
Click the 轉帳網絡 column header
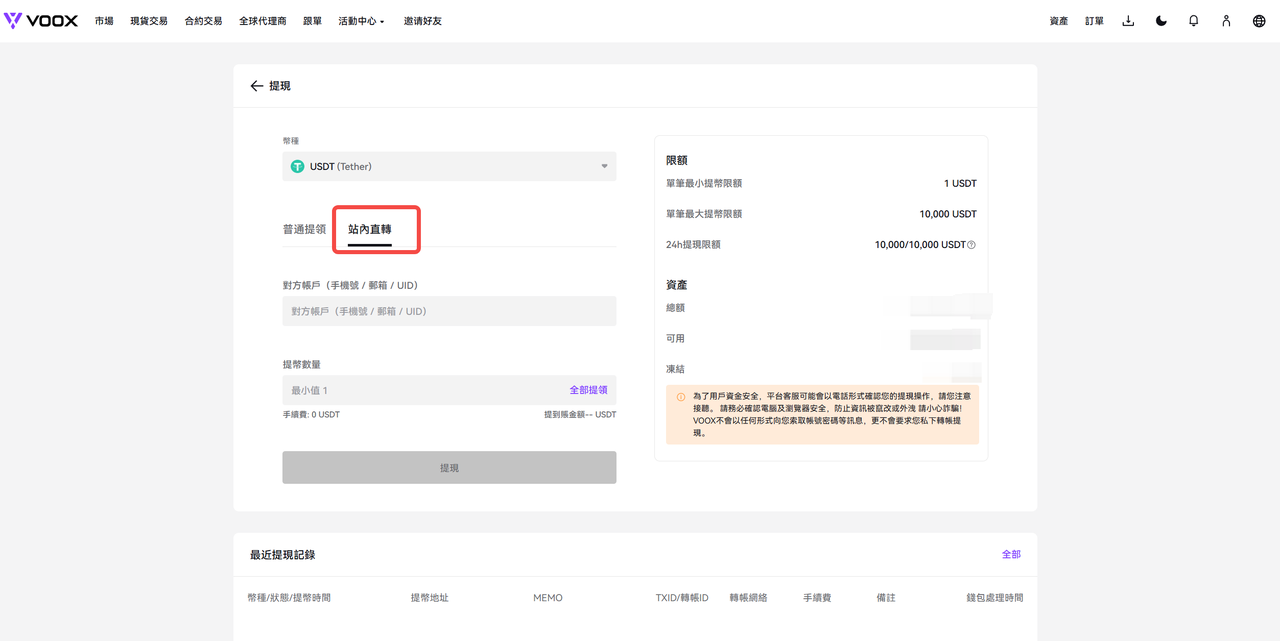click(x=748, y=598)
